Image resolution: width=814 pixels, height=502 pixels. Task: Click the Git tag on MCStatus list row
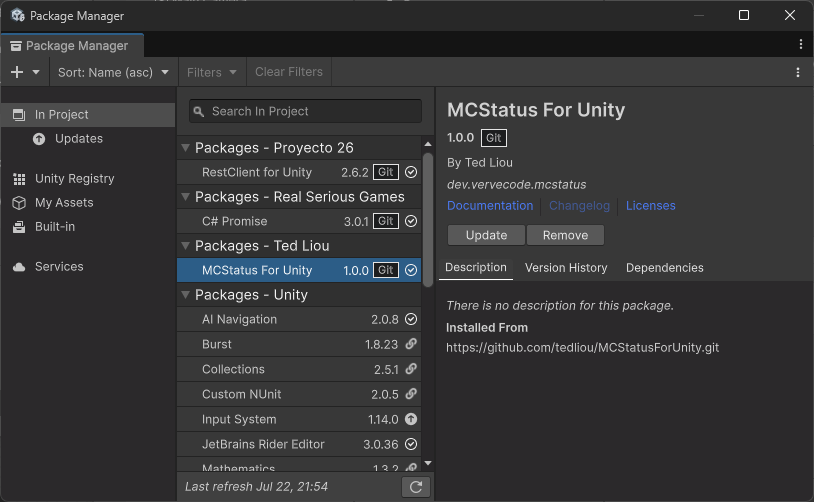coord(386,270)
